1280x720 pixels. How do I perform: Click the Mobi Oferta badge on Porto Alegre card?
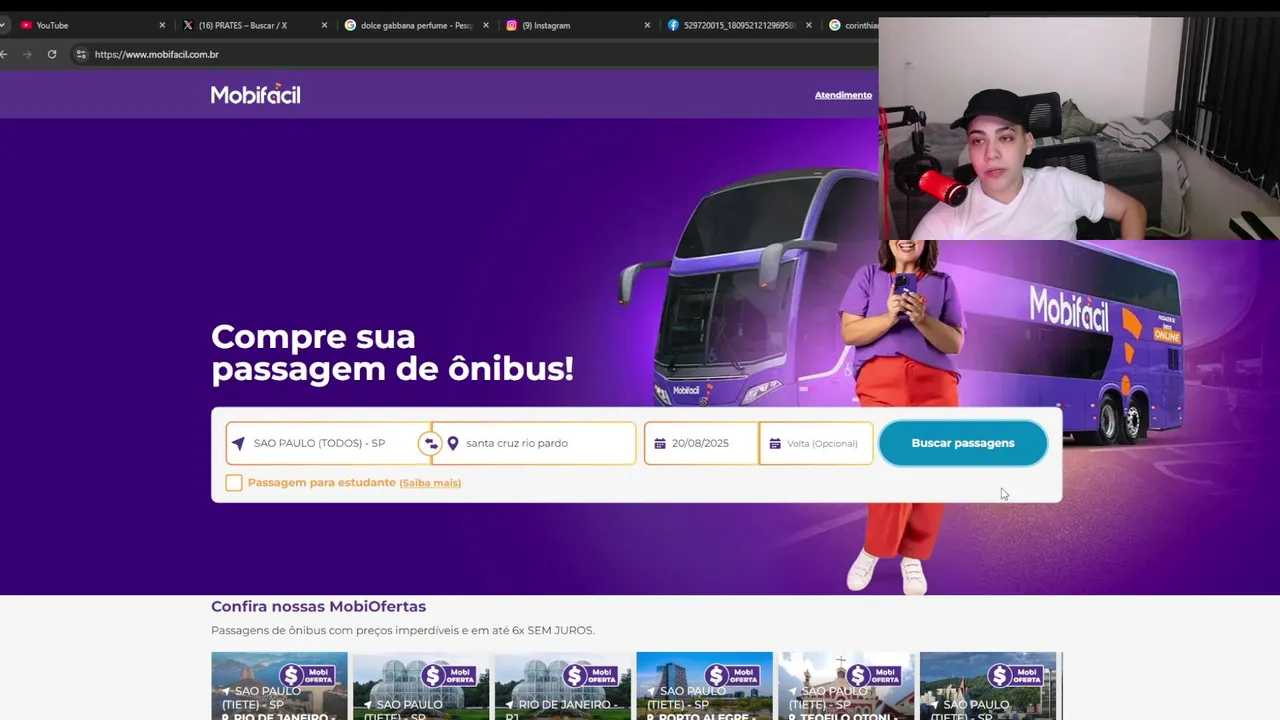click(731, 675)
